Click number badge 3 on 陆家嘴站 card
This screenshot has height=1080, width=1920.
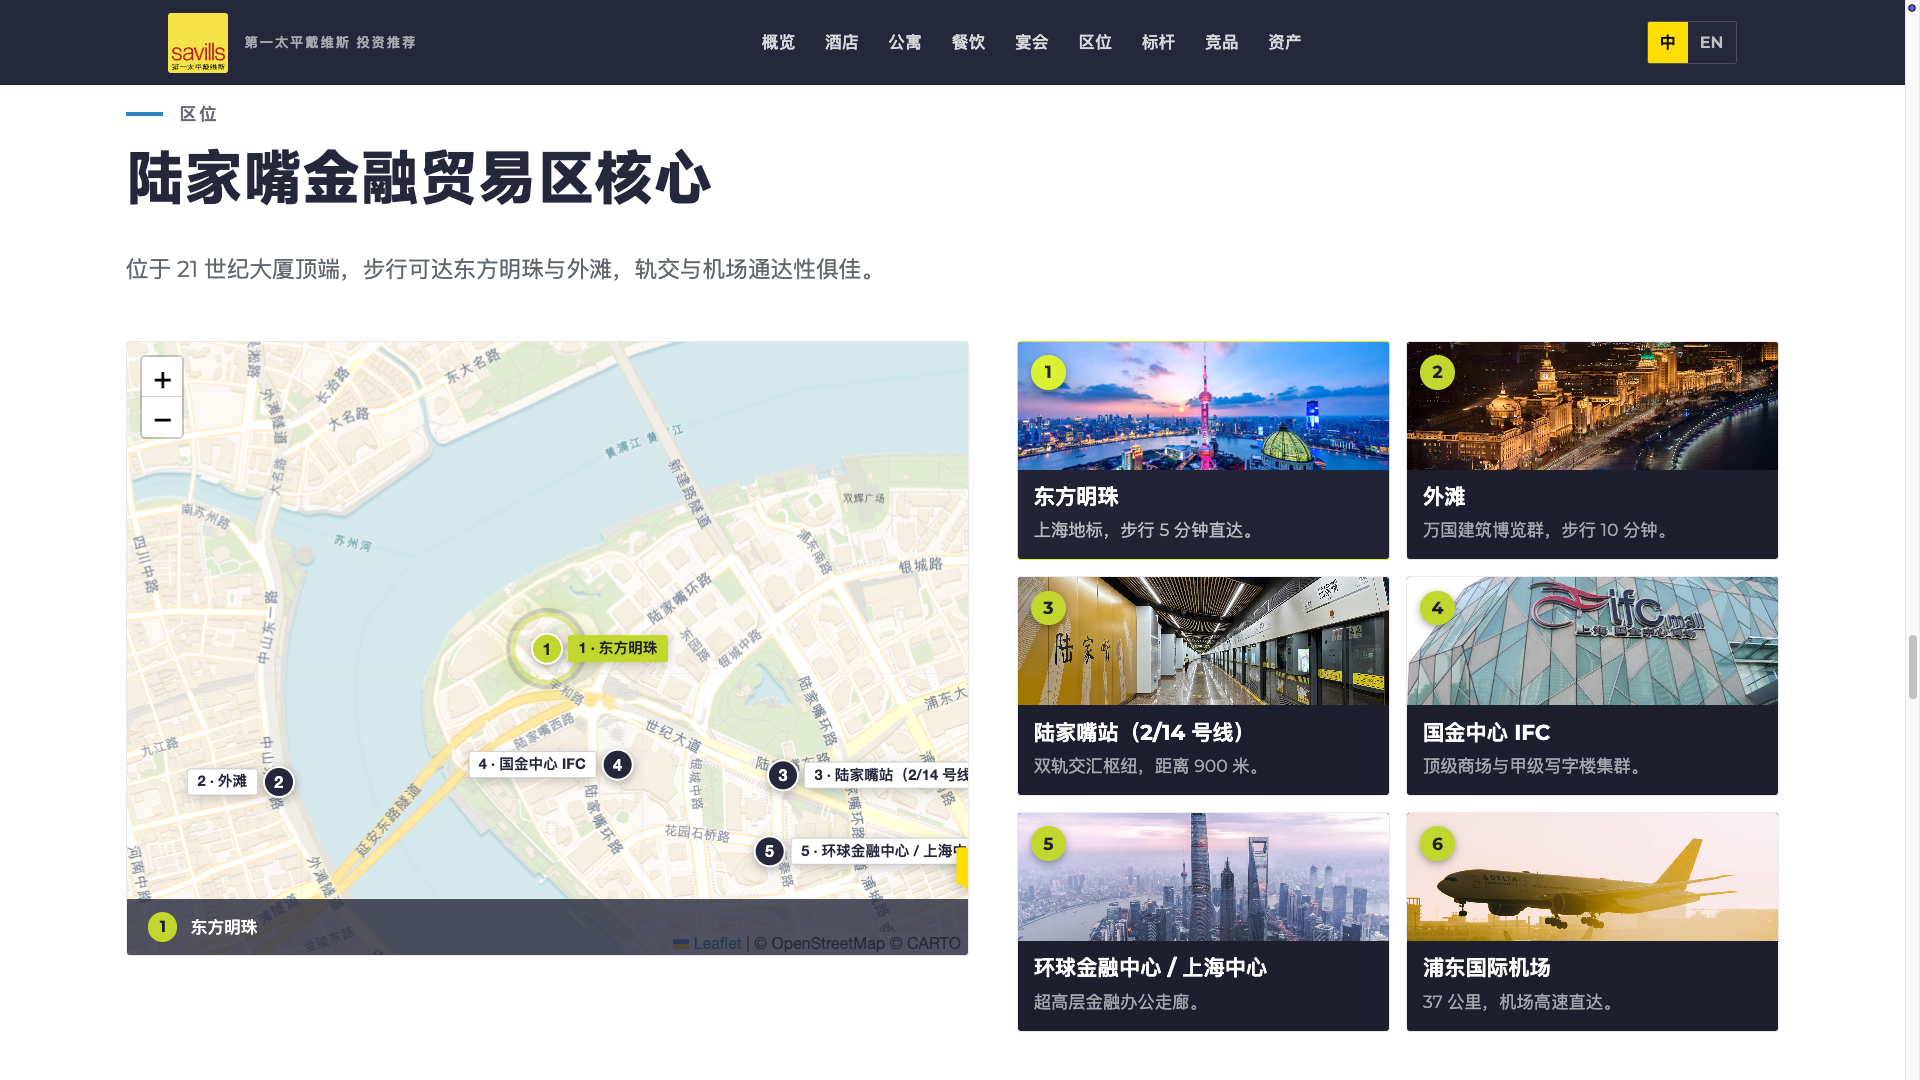pyautogui.click(x=1048, y=608)
